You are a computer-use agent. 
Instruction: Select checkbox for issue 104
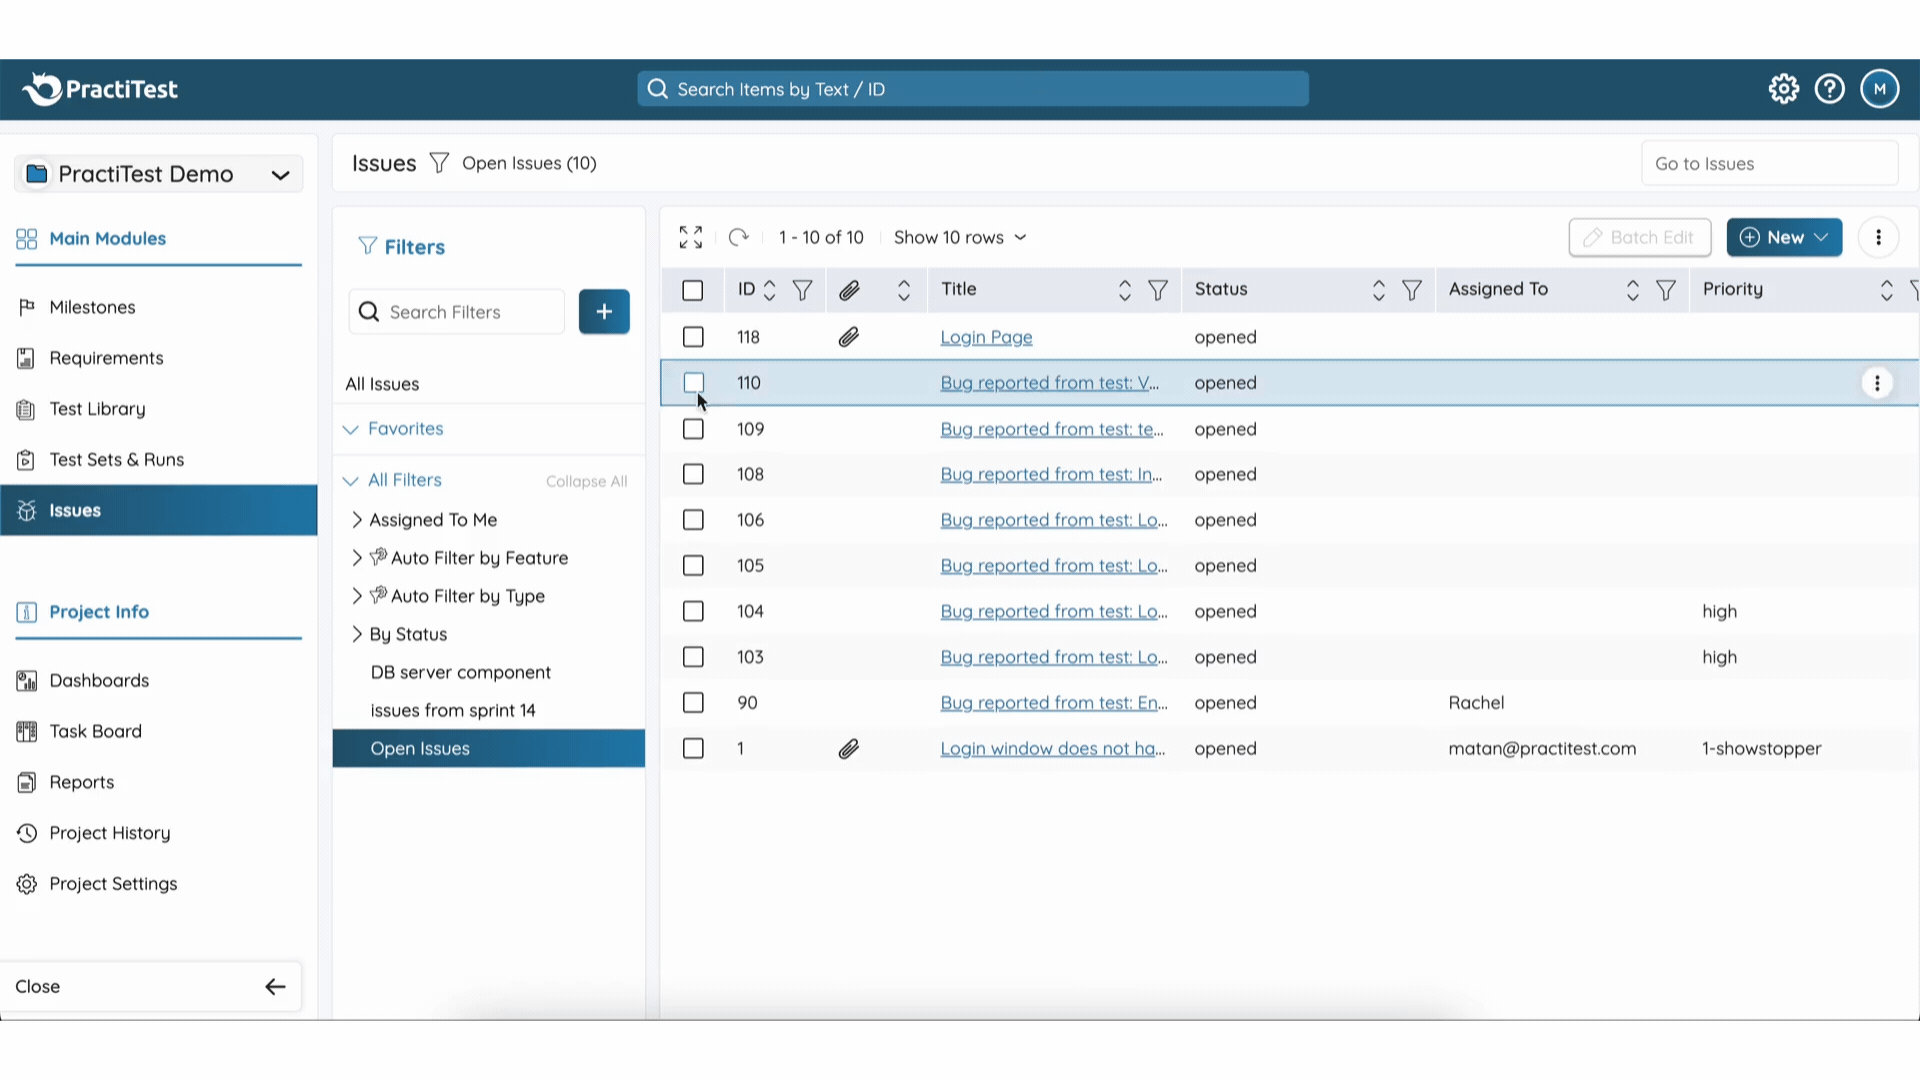(x=692, y=611)
